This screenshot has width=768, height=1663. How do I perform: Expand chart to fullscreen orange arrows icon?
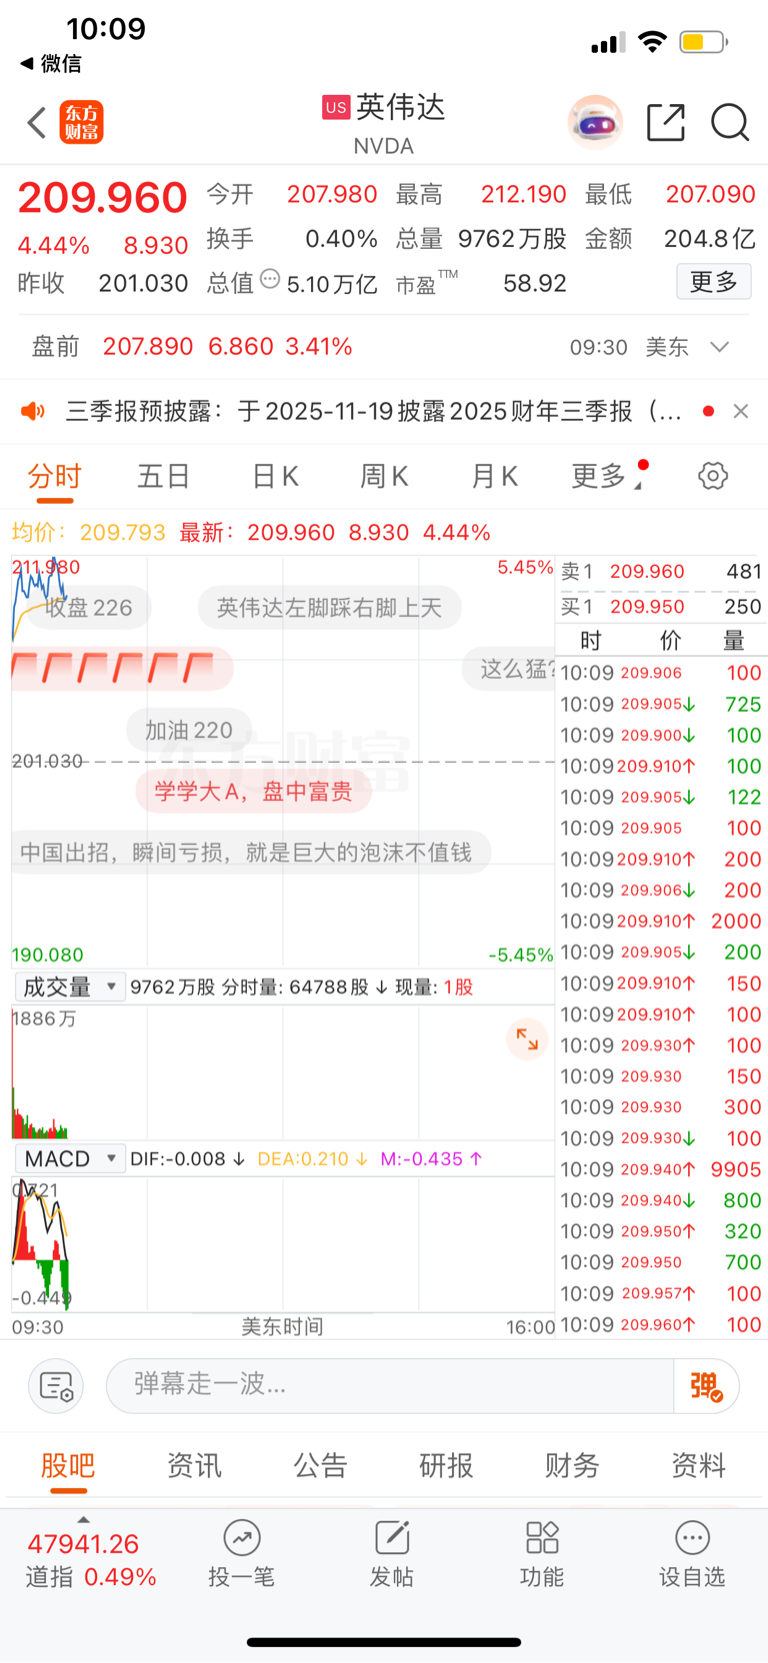click(x=527, y=1040)
